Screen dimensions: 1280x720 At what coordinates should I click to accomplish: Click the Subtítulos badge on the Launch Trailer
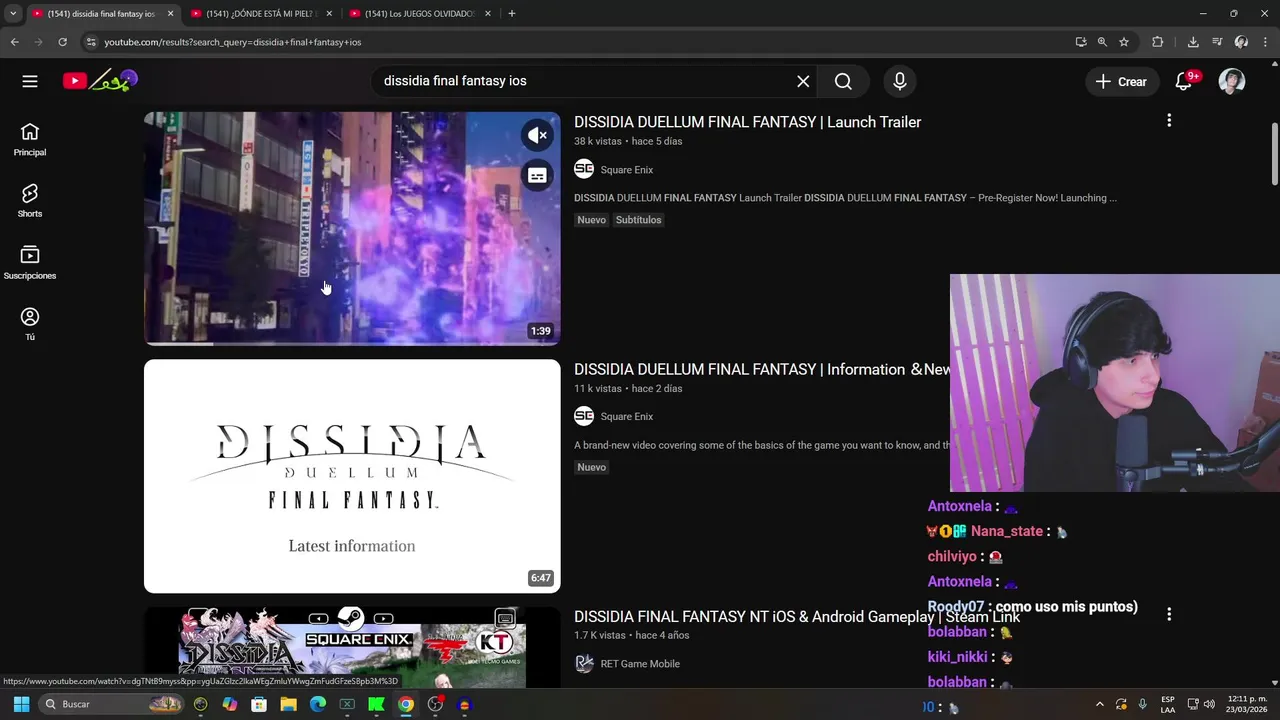click(x=638, y=220)
